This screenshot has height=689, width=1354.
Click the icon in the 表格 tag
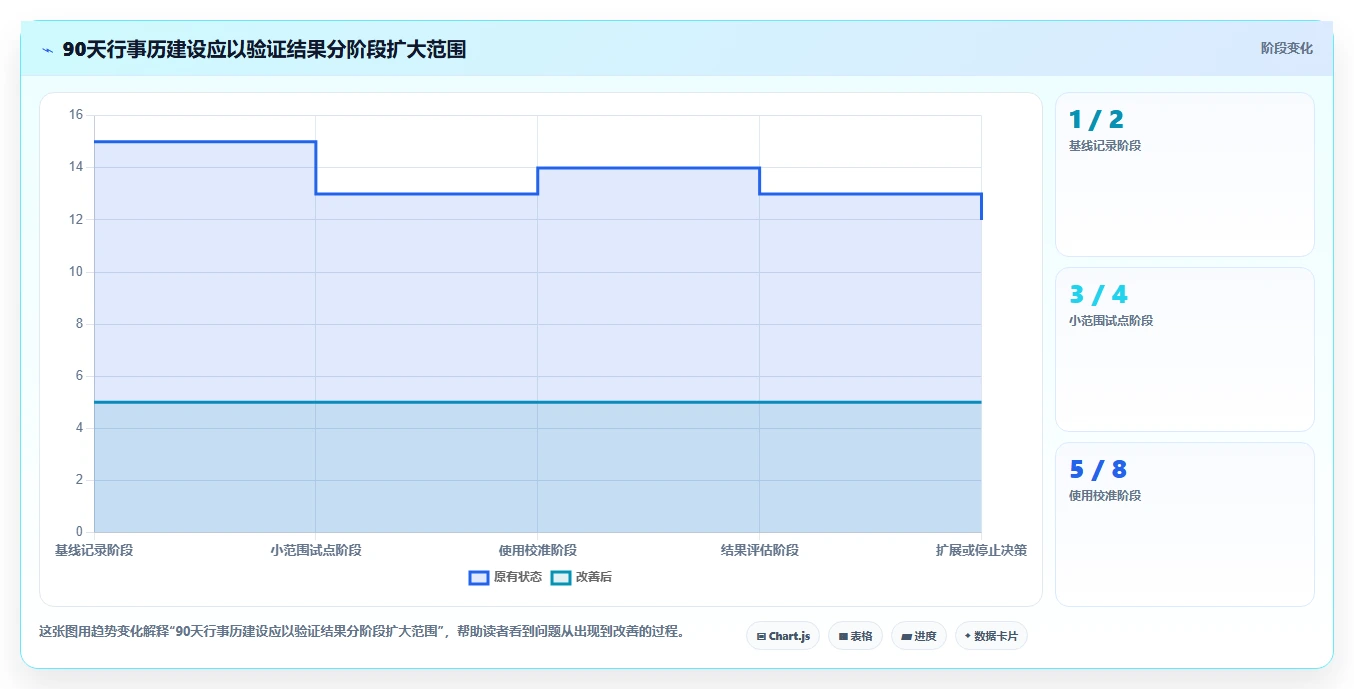tap(843, 636)
